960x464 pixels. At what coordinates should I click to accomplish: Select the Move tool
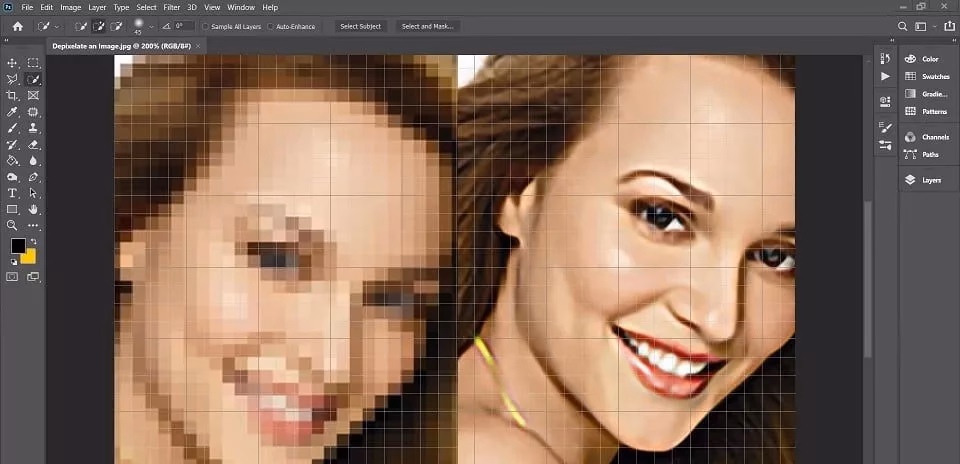pos(12,63)
